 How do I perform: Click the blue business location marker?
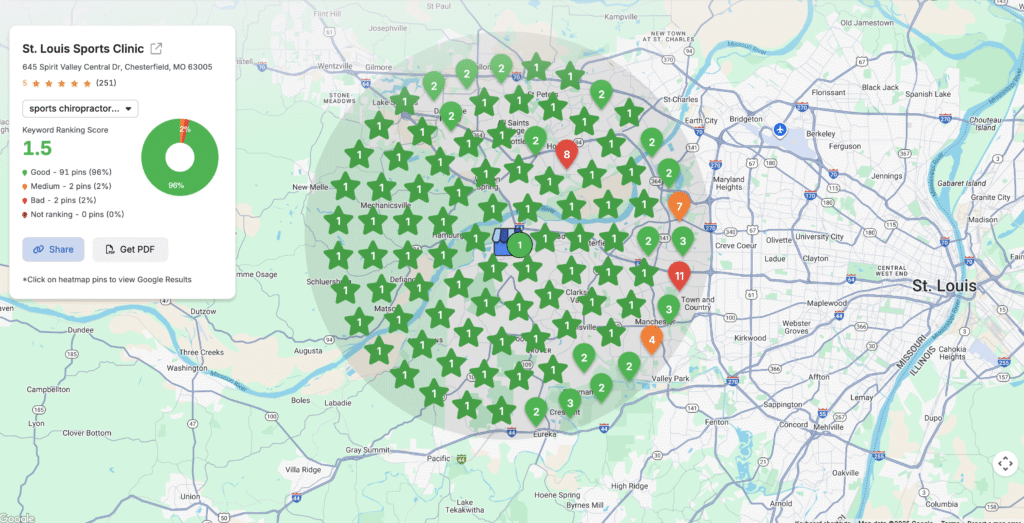point(501,242)
